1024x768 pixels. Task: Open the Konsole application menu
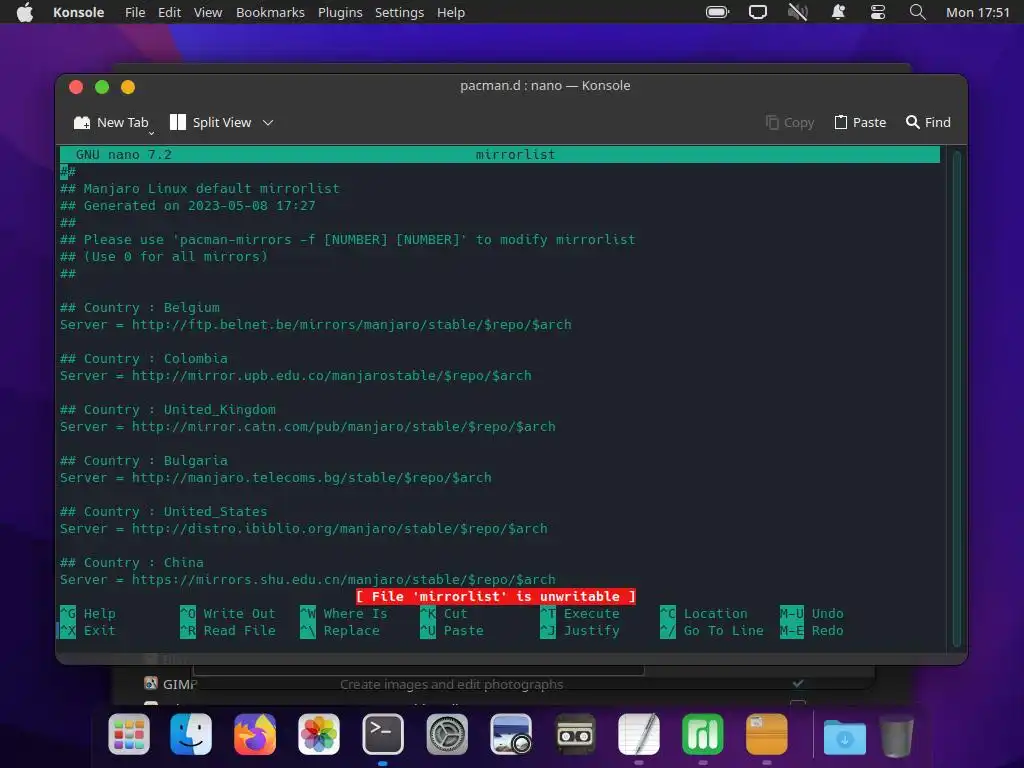point(78,12)
